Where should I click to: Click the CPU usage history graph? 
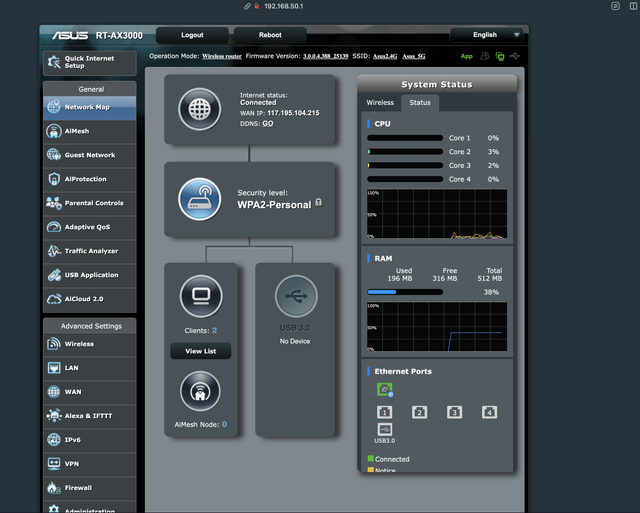437,214
